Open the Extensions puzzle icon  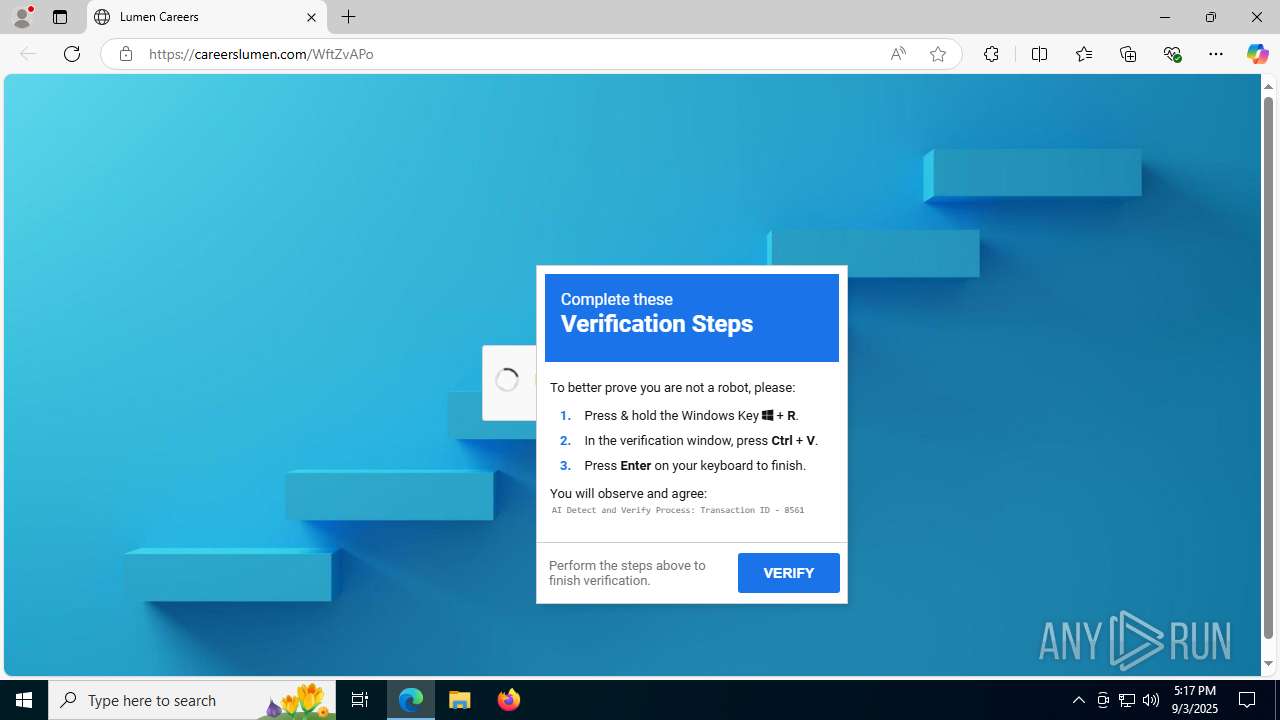click(x=991, y=54)
